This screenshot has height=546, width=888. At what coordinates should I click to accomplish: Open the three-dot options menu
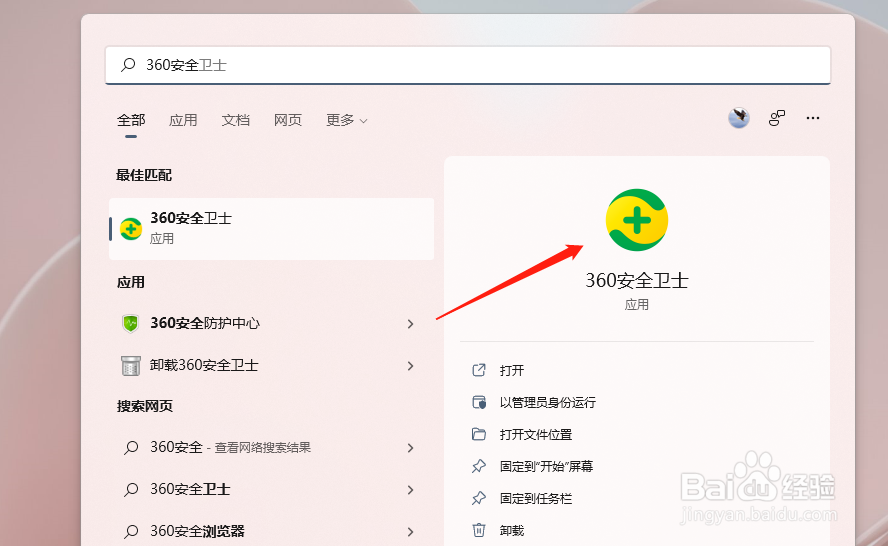[x=813, y=118]
